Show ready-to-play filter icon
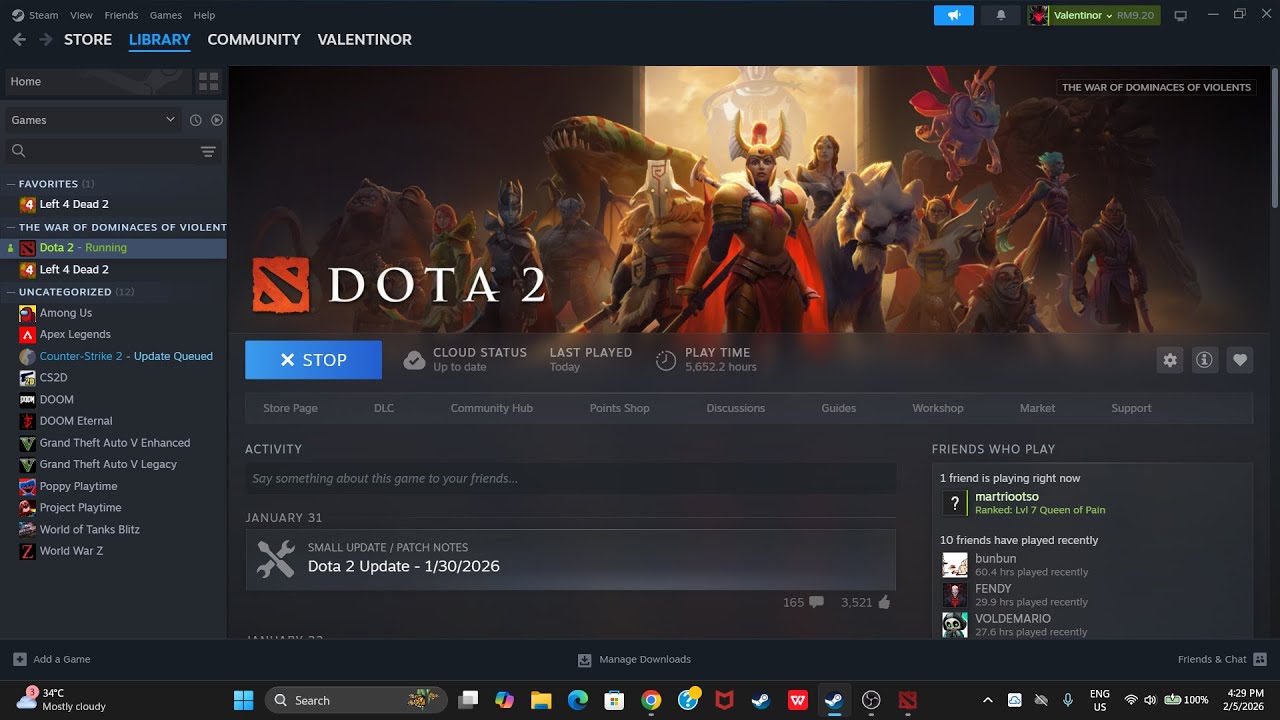Viewport: 1280px width, 720px height. [x=216, y=120]
